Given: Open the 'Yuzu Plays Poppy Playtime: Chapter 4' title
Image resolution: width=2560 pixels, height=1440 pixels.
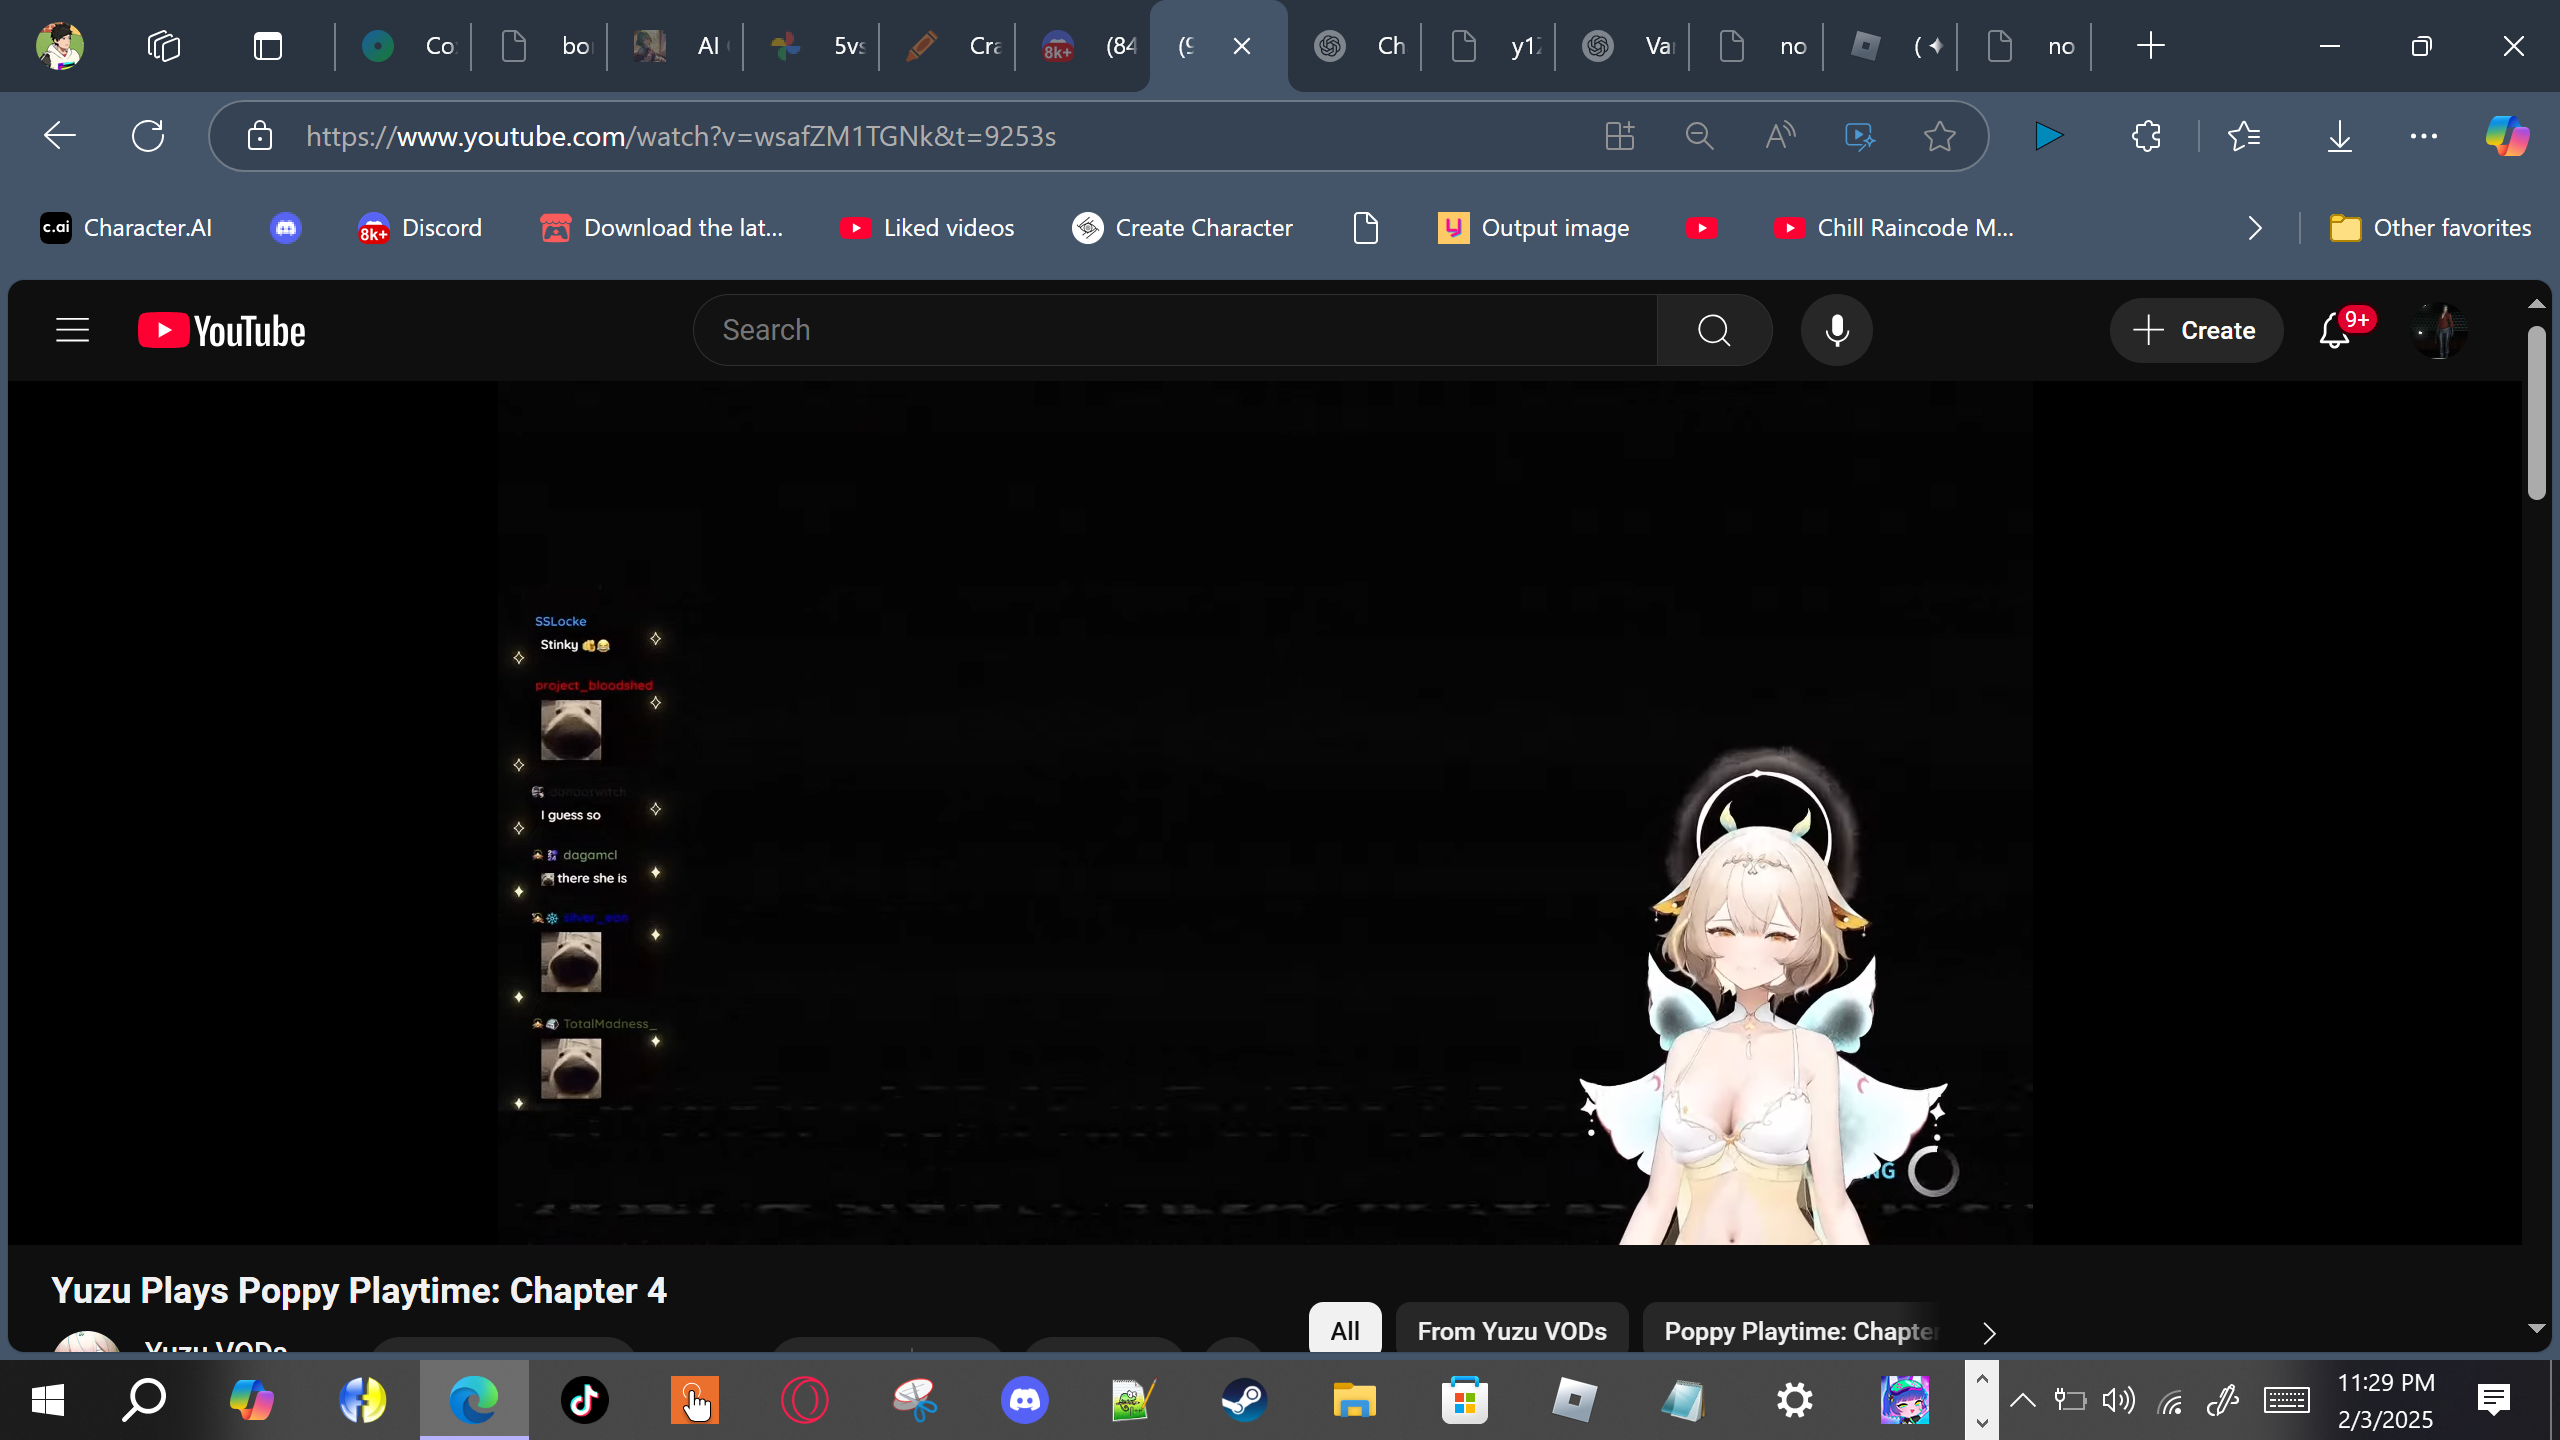Looking at the screenshot, I should pyautogui.click(x=359, y=1290).
